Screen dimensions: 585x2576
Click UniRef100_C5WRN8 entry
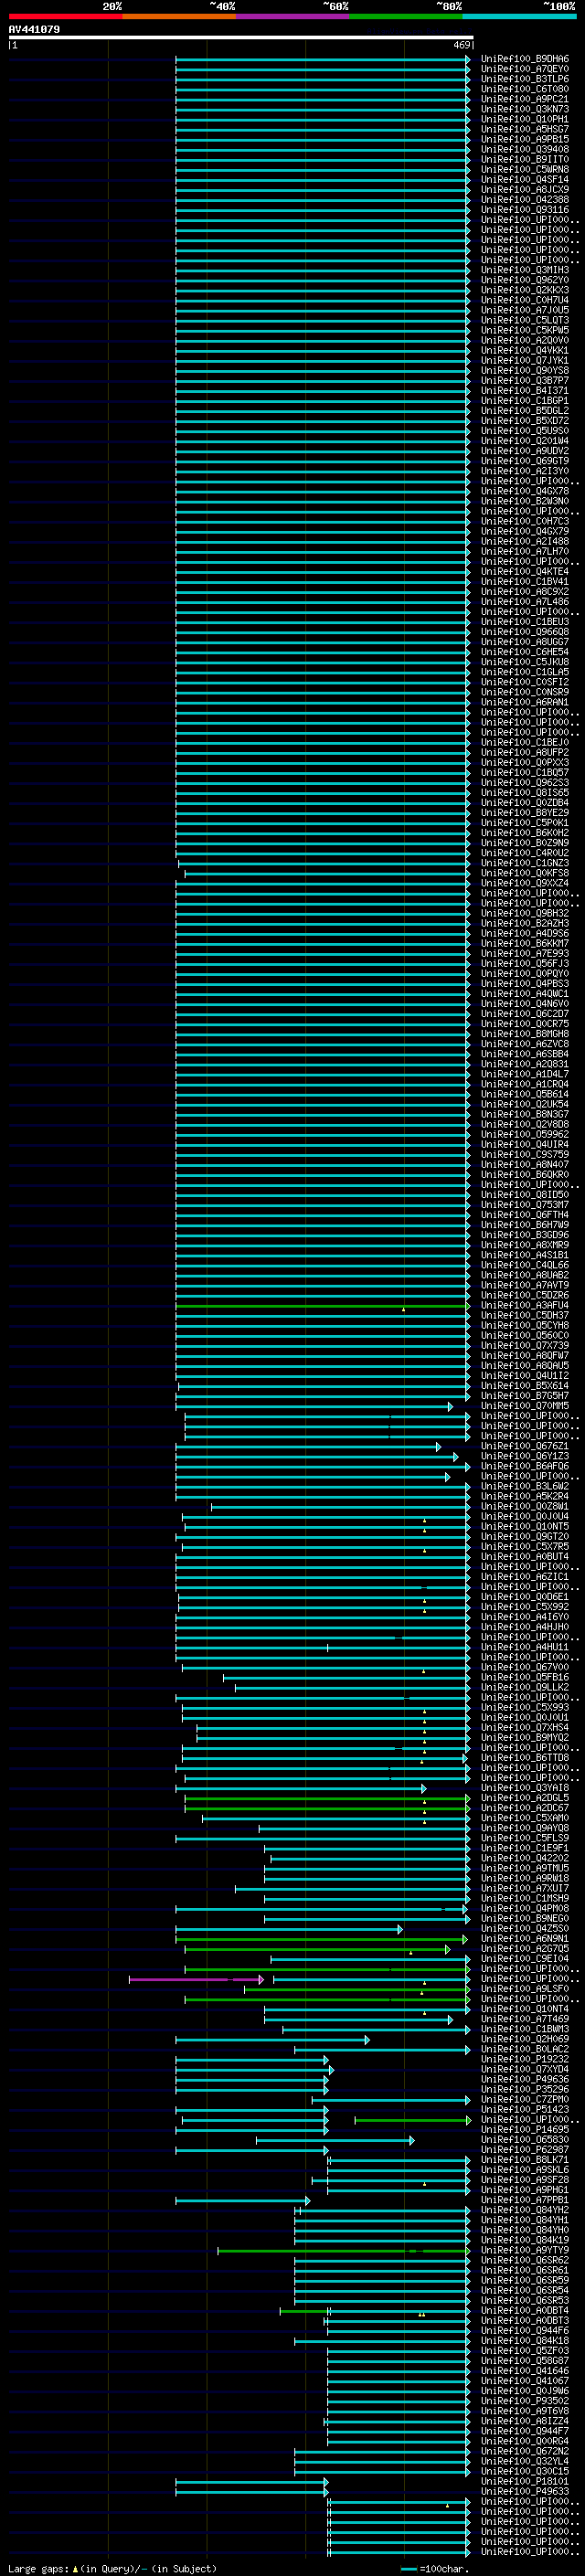[x=525, y=169]
